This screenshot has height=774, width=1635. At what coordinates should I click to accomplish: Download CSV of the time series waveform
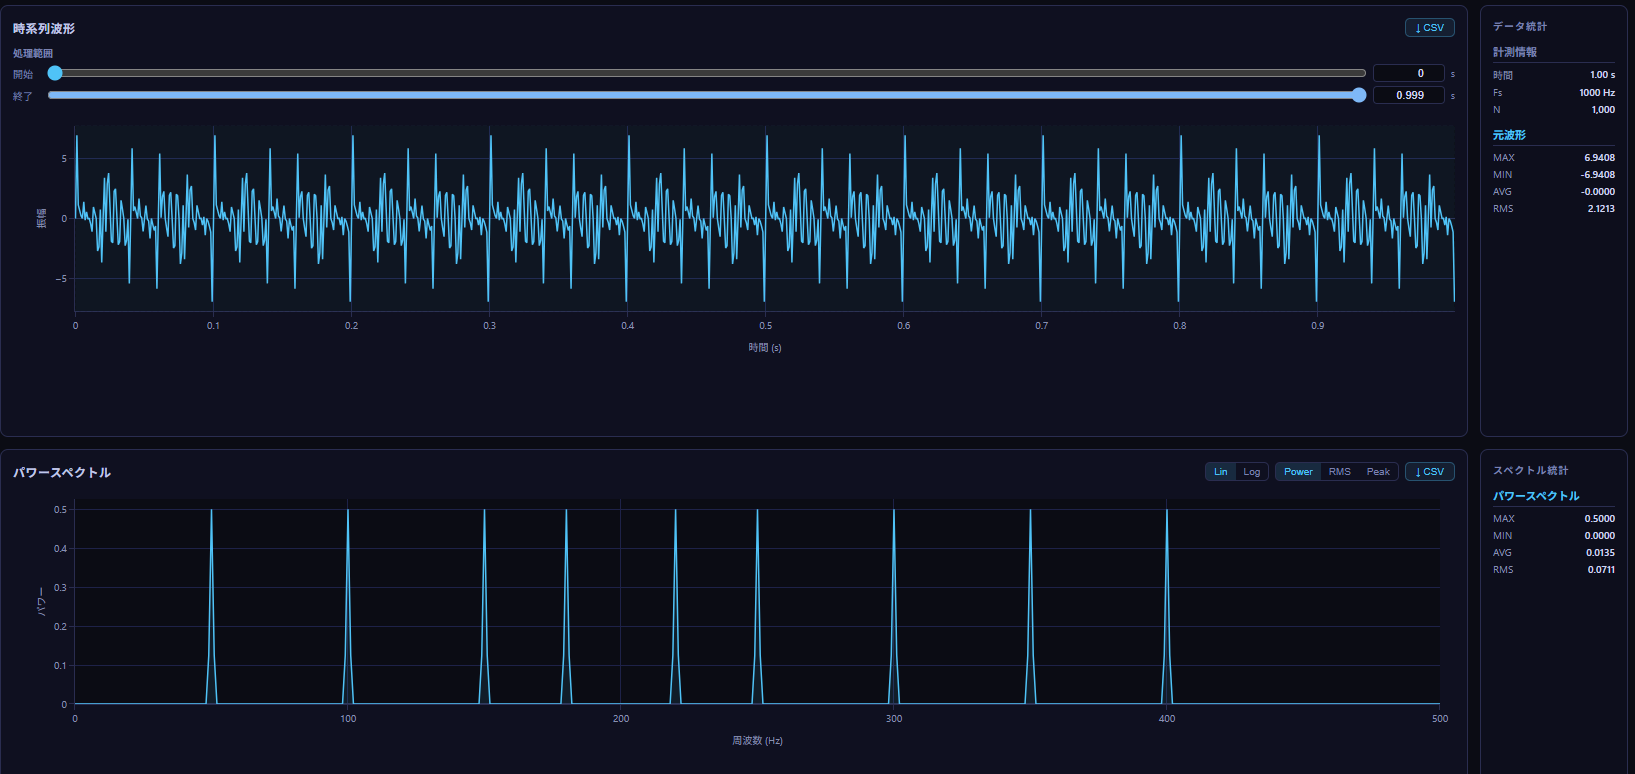click(x=1429, y=28)
